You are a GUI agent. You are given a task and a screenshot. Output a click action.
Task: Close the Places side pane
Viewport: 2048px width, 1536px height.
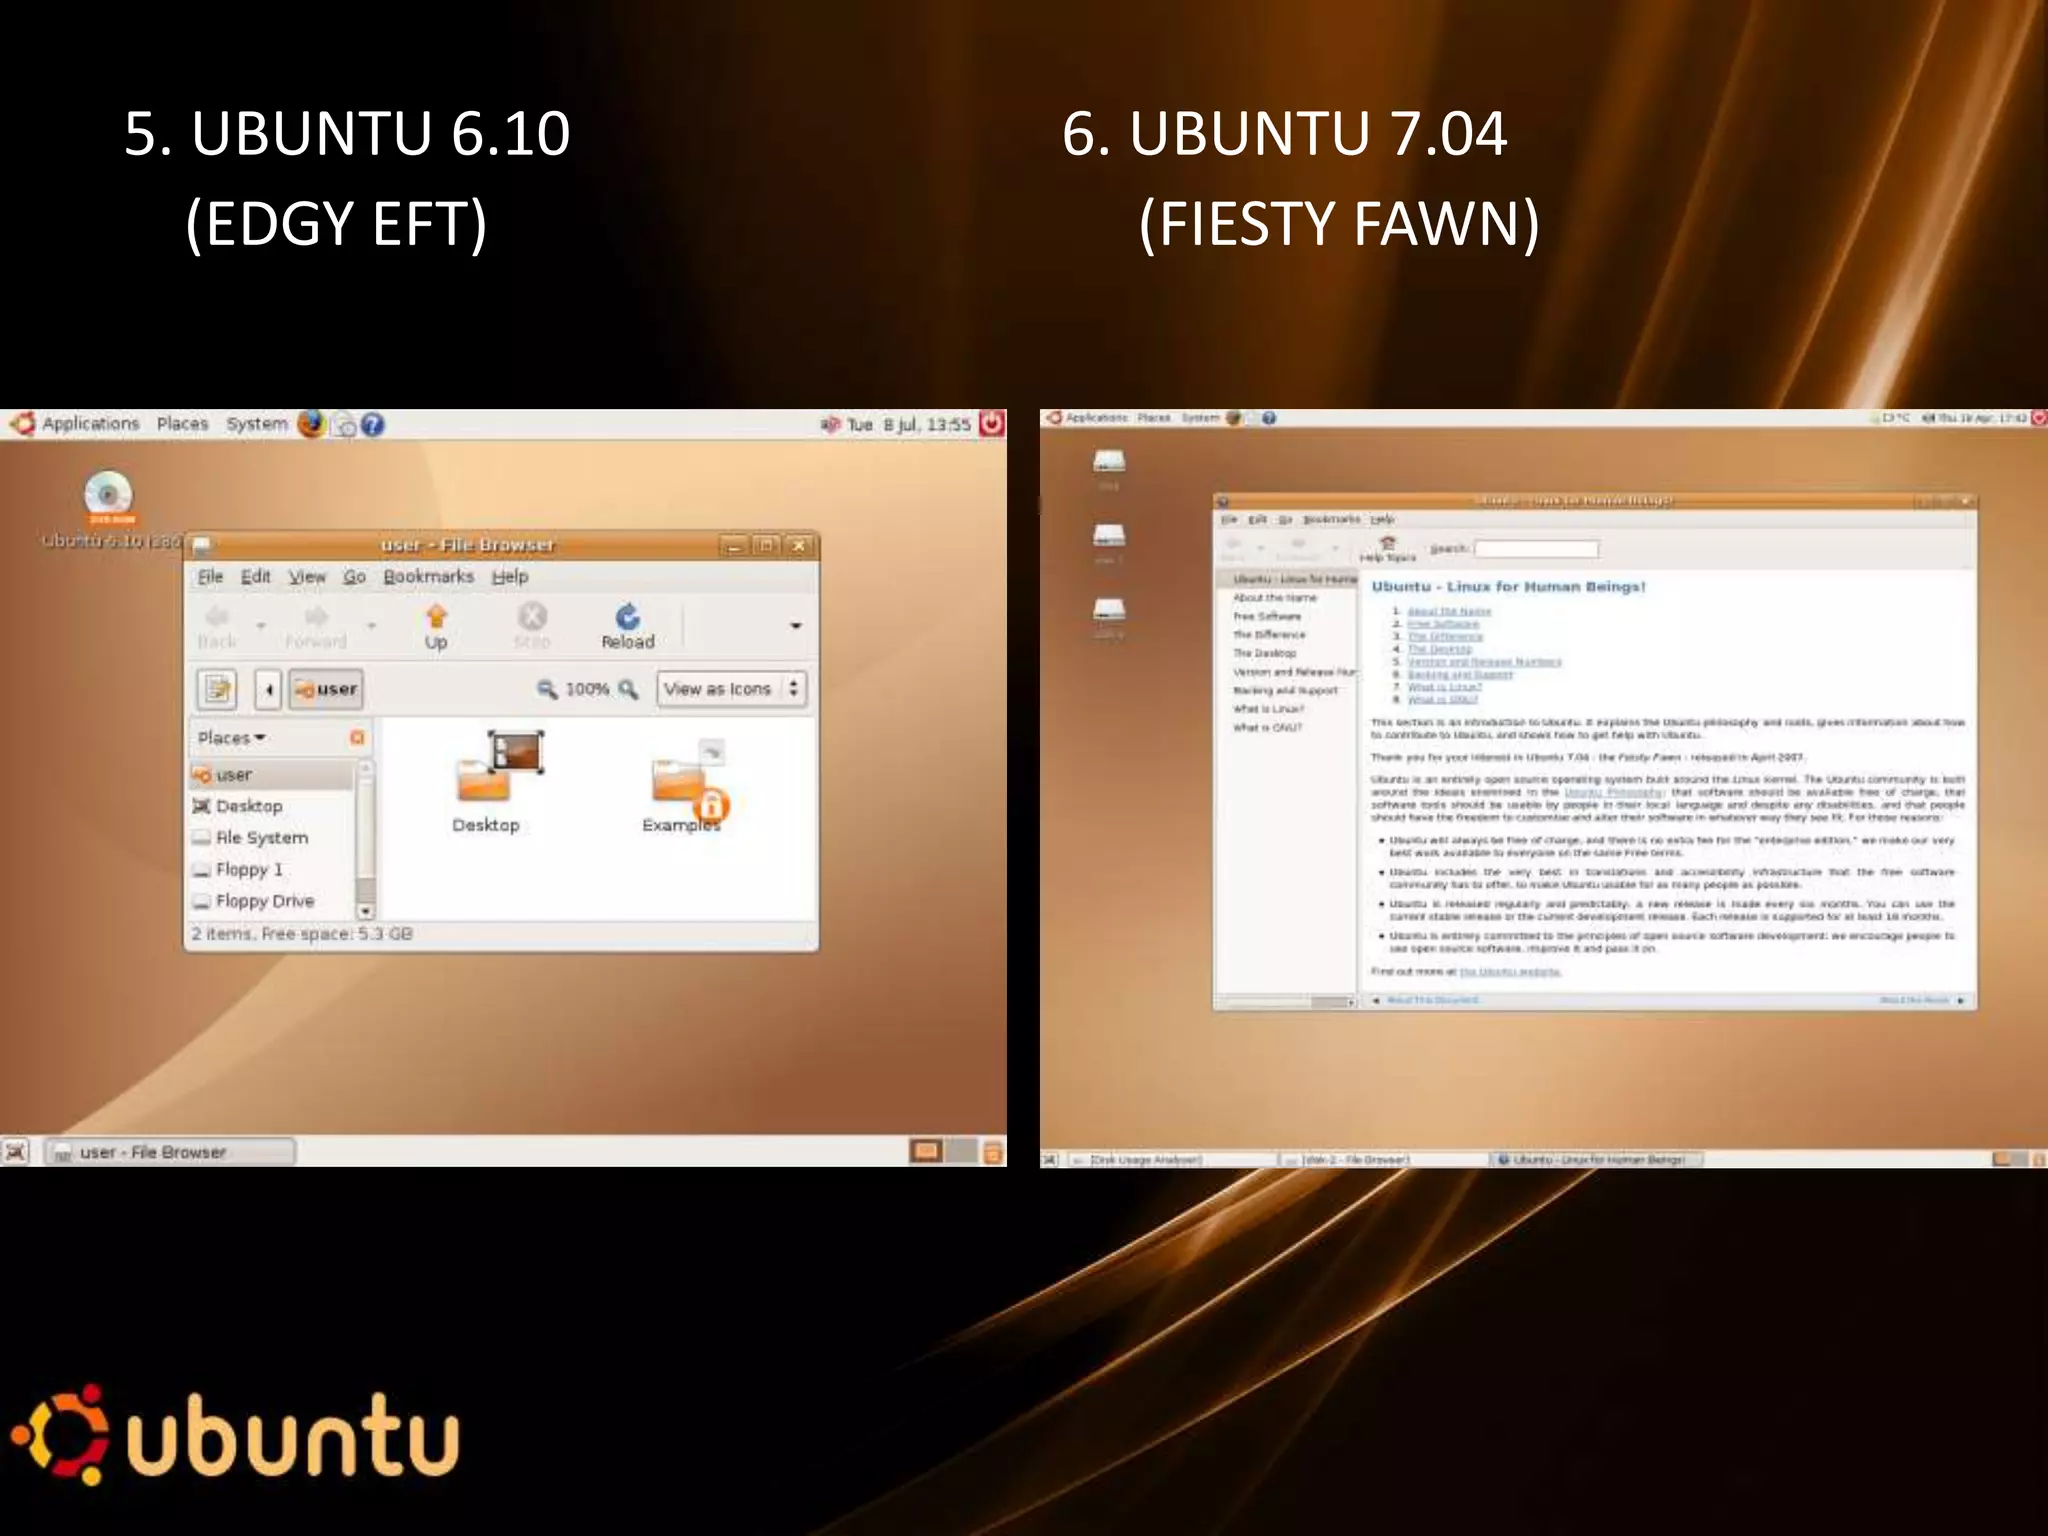[357, 738]
